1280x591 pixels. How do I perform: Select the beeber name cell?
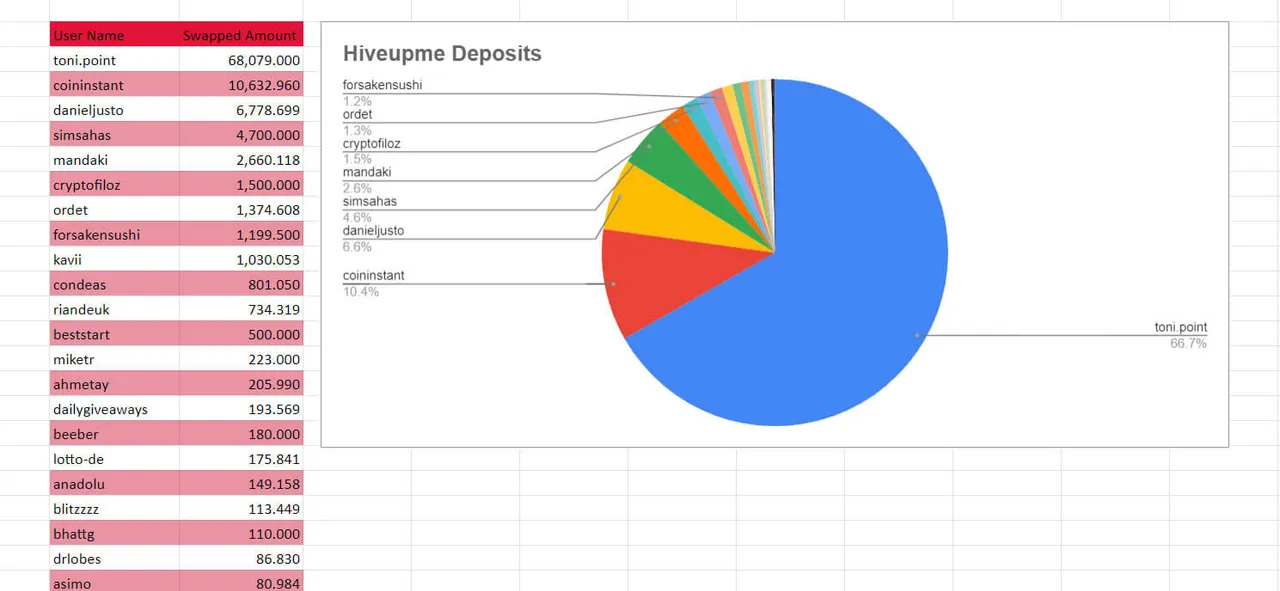(115, 434)
